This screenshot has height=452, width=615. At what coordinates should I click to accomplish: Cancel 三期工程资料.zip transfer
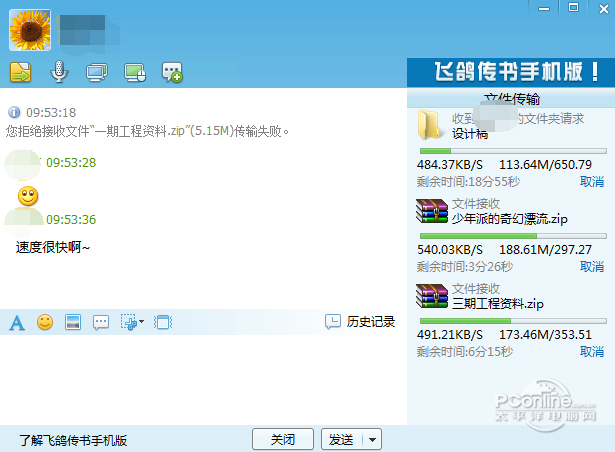click(591, 352)
